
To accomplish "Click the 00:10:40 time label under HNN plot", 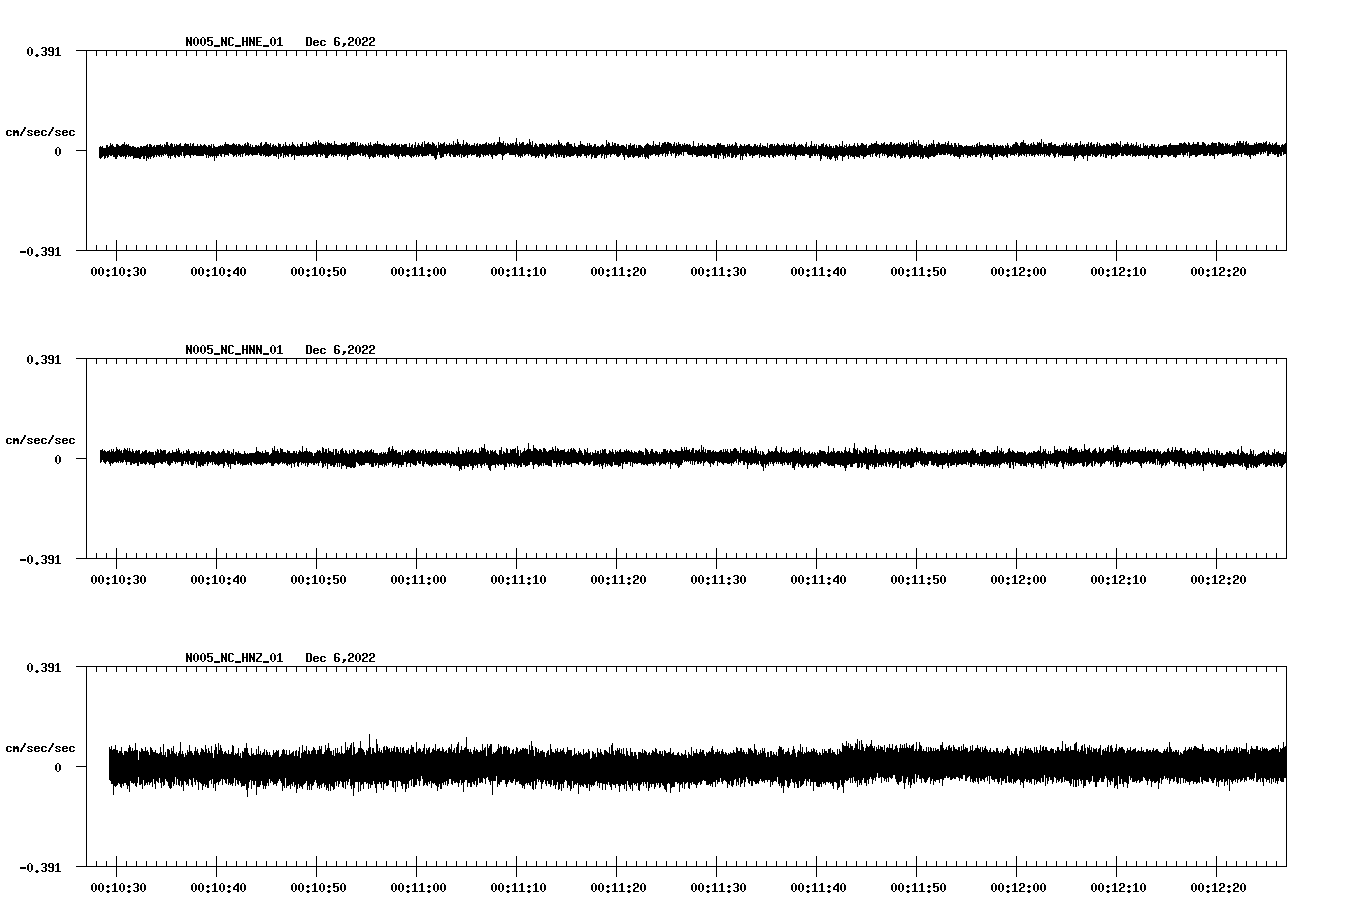I will coord(218,580).
